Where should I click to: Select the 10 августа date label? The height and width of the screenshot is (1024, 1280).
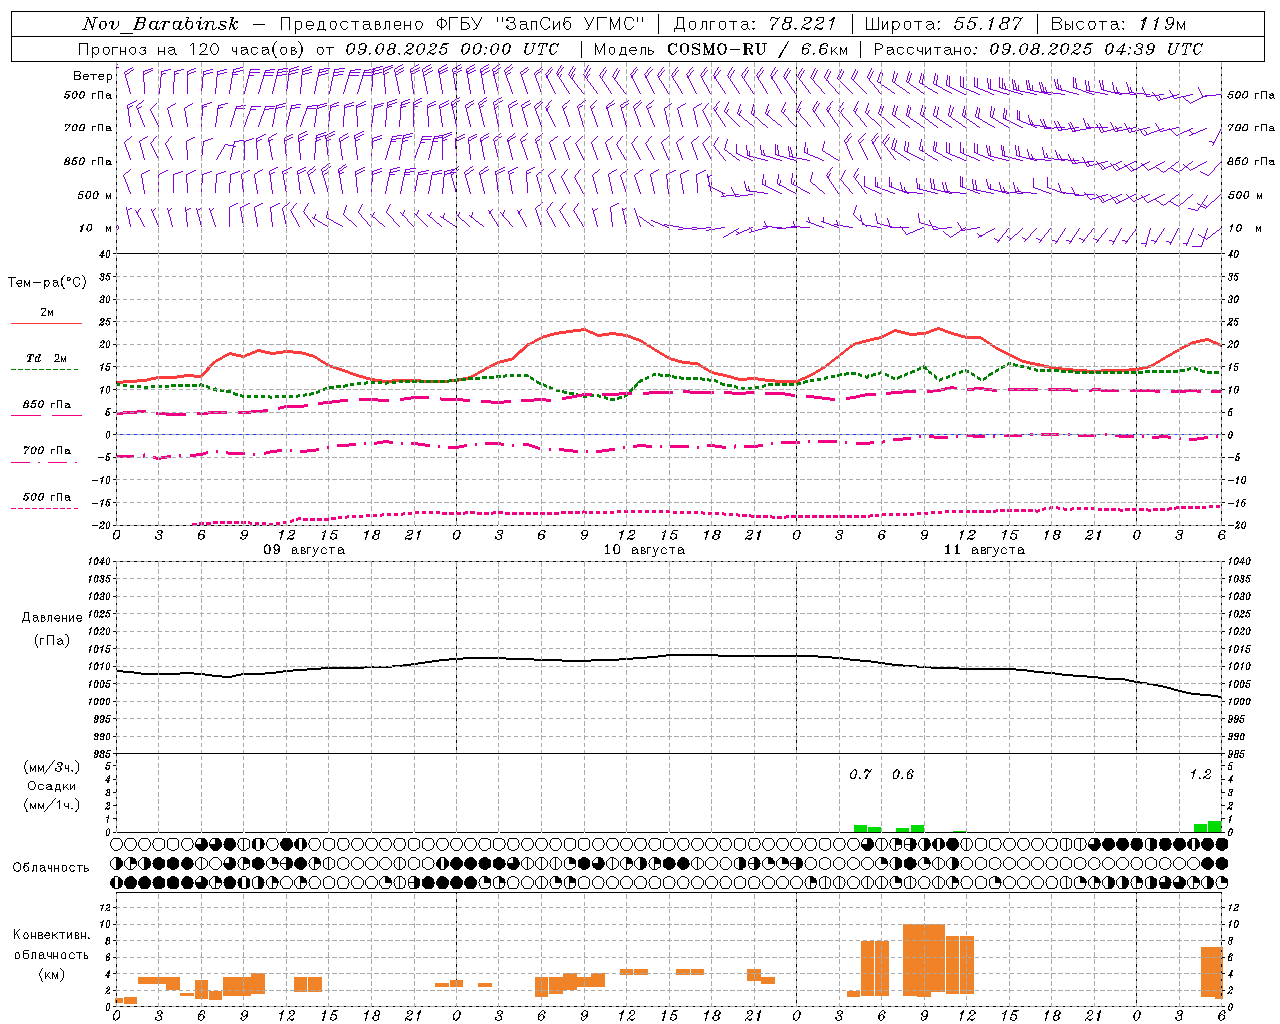[x=644, y=550]
